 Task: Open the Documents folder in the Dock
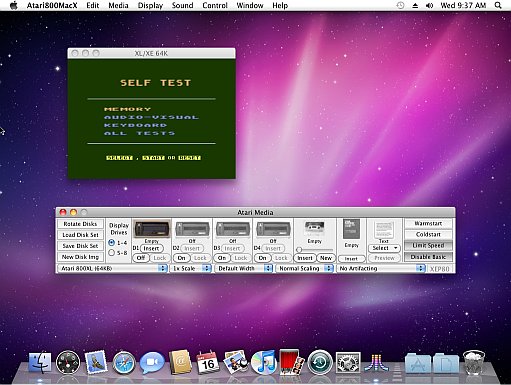coord(446,363)
